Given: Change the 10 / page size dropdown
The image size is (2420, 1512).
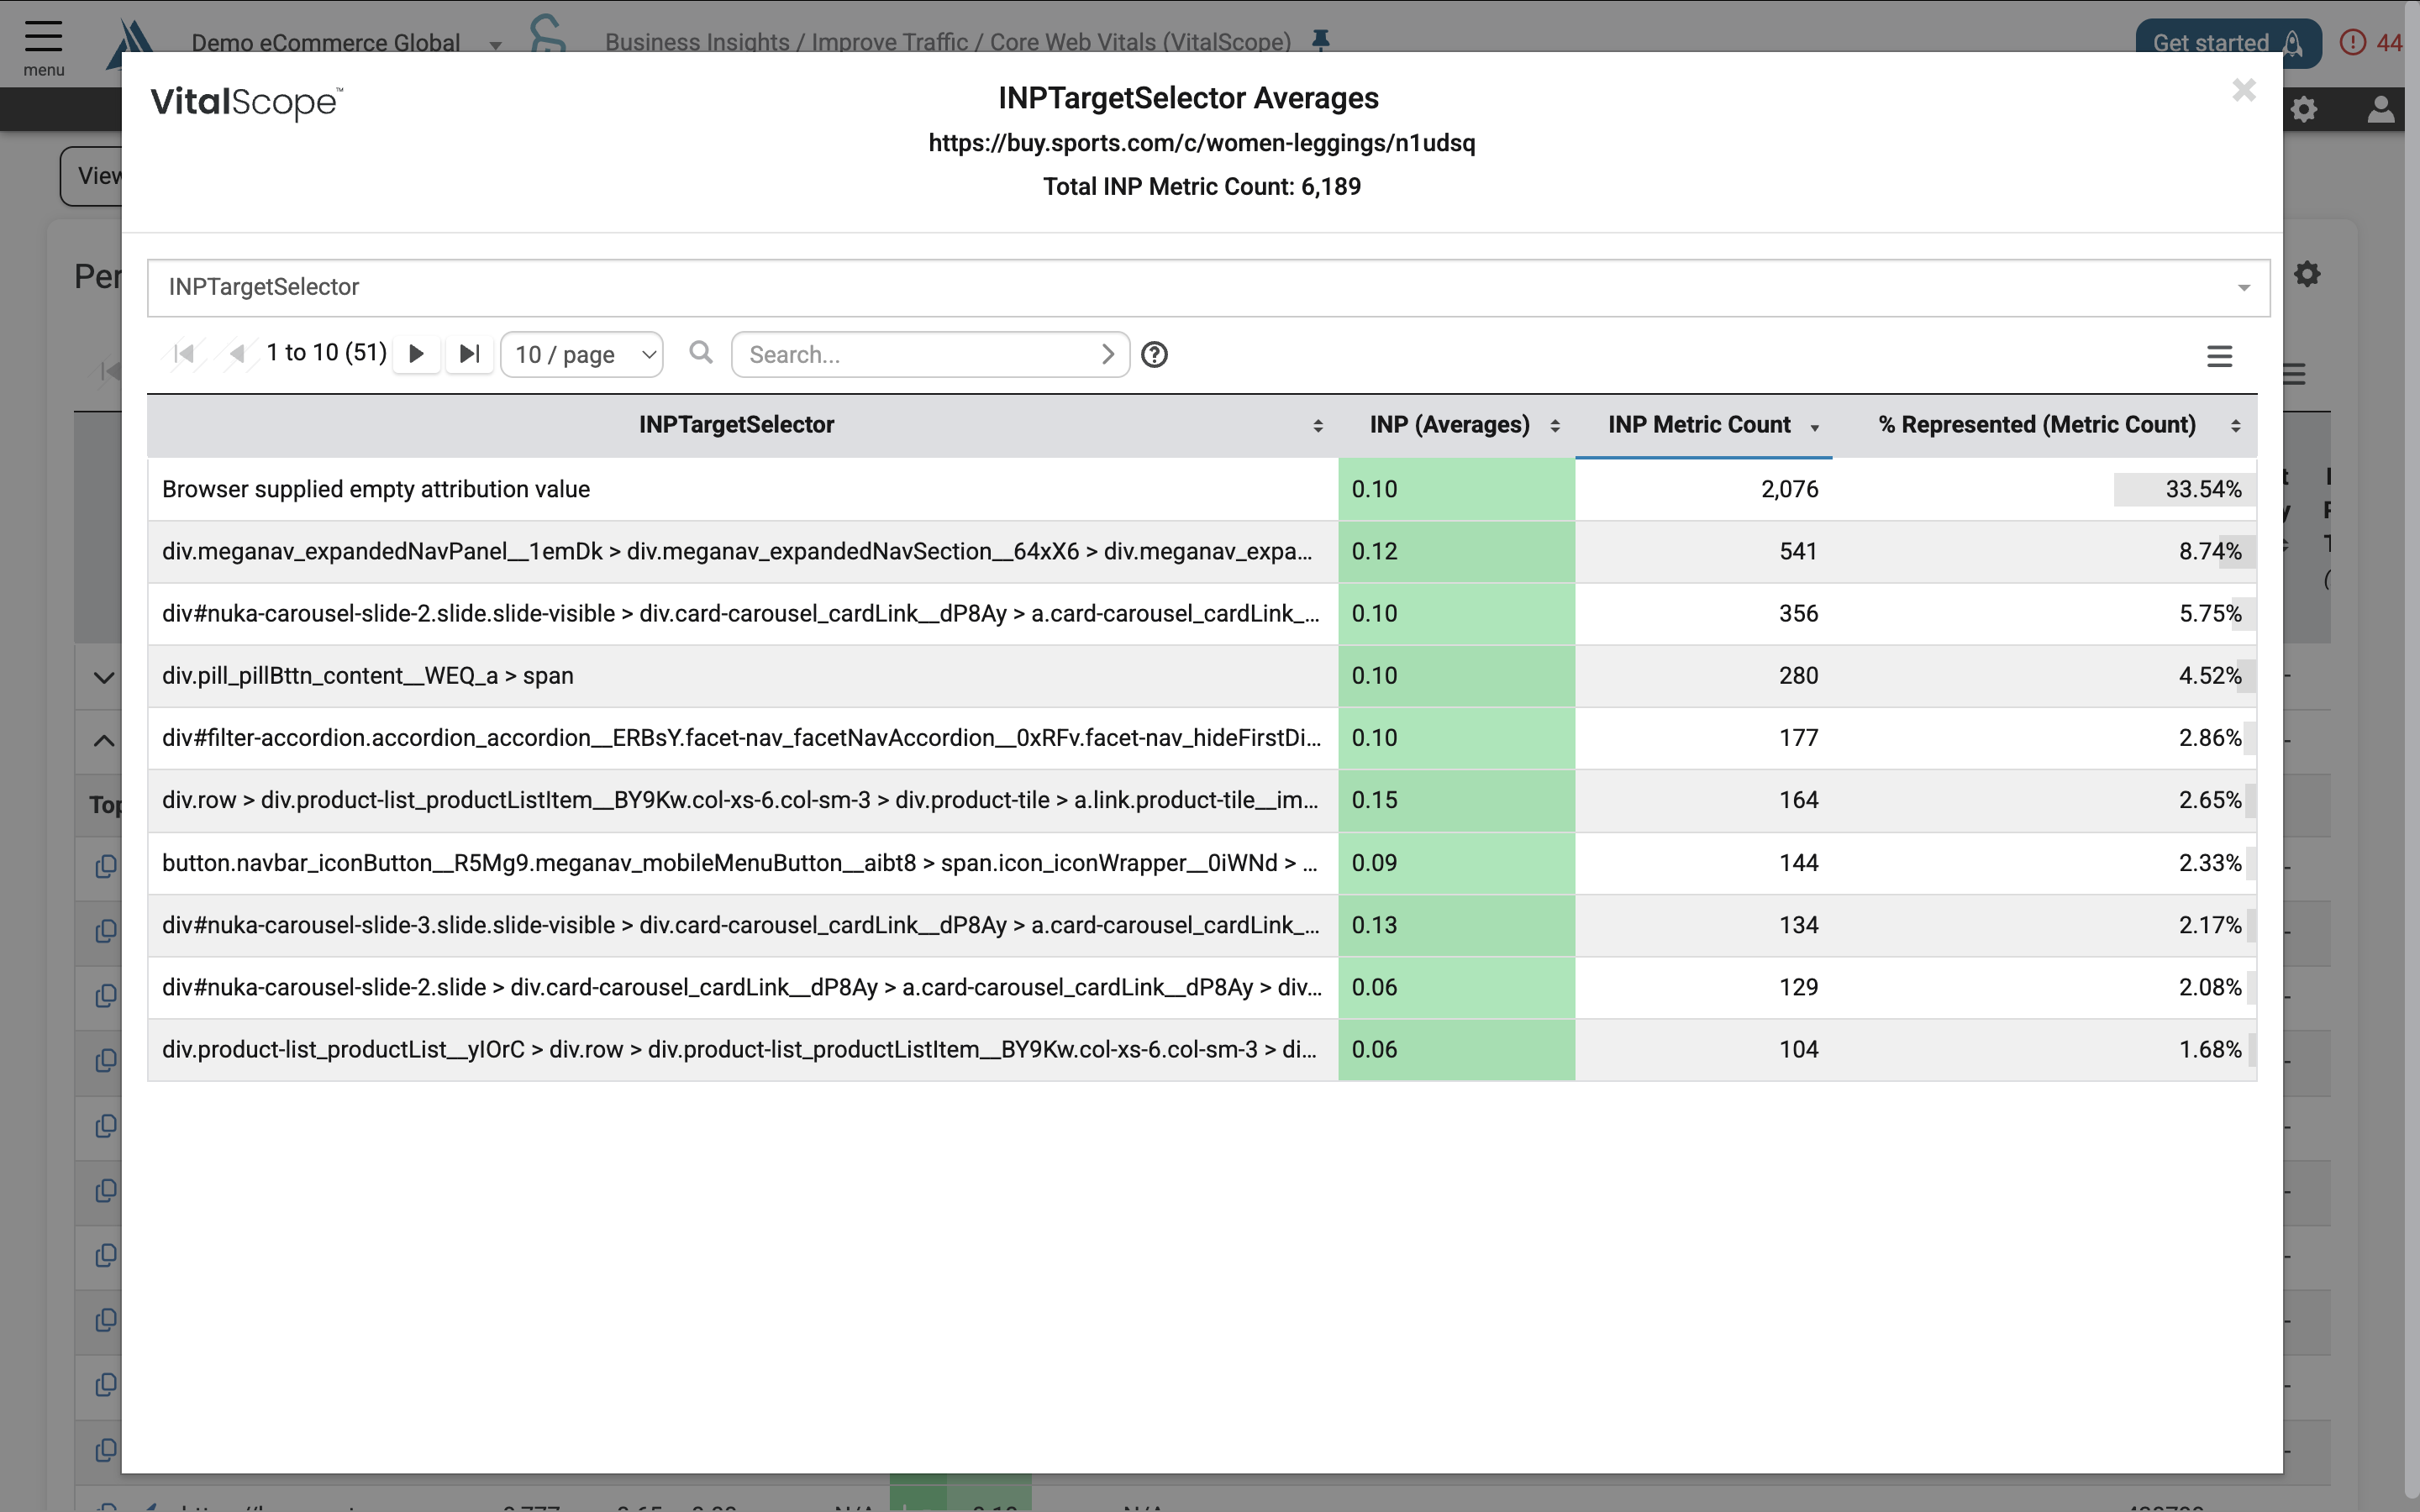Looking at the screenshot, I should pos(582,354).
